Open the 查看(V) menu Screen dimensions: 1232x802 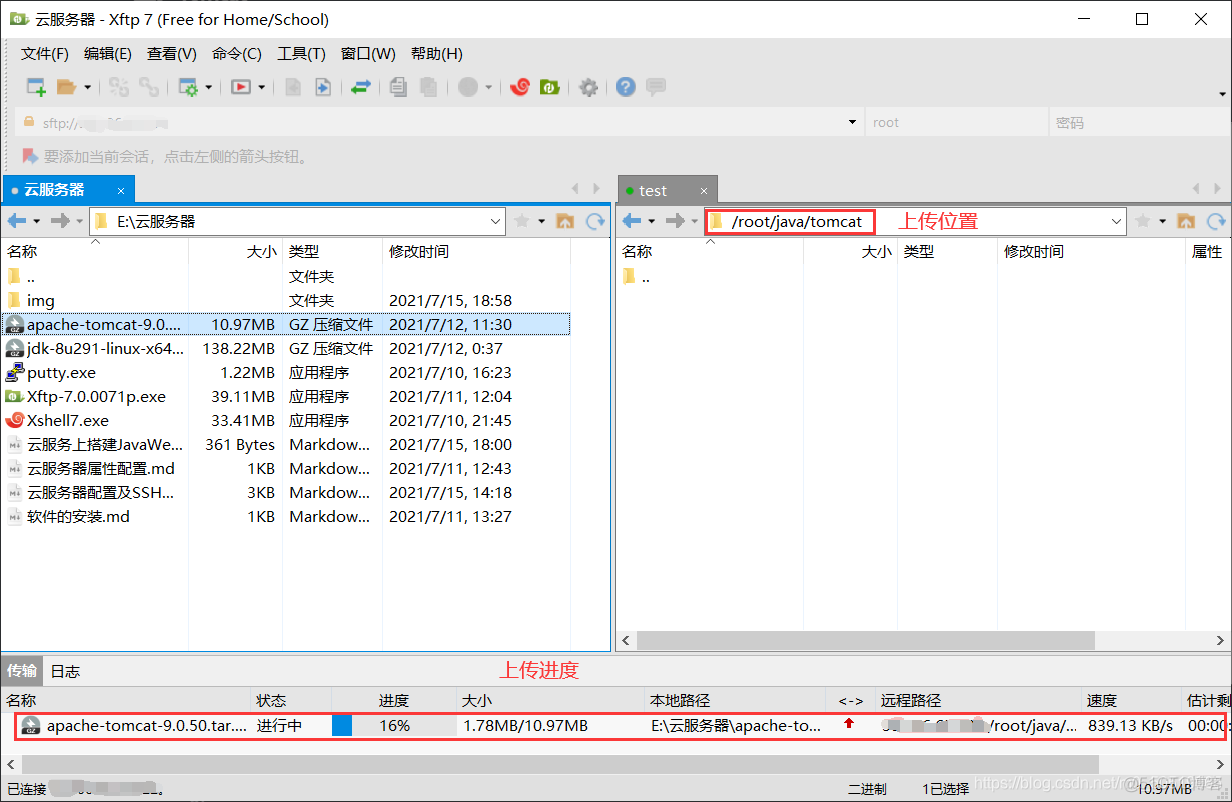coord(172,54)
